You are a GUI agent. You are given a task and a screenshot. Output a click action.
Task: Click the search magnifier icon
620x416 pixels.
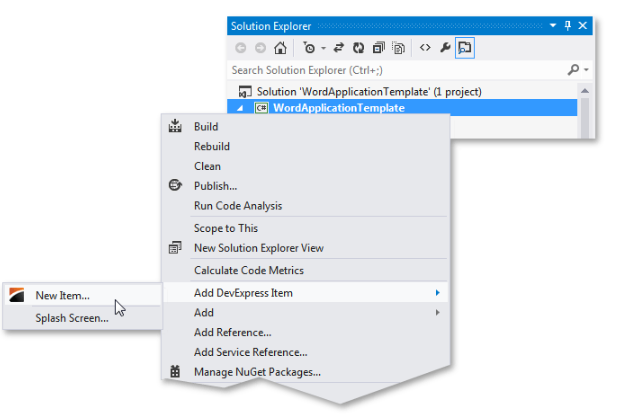click(x=573, y=70)
